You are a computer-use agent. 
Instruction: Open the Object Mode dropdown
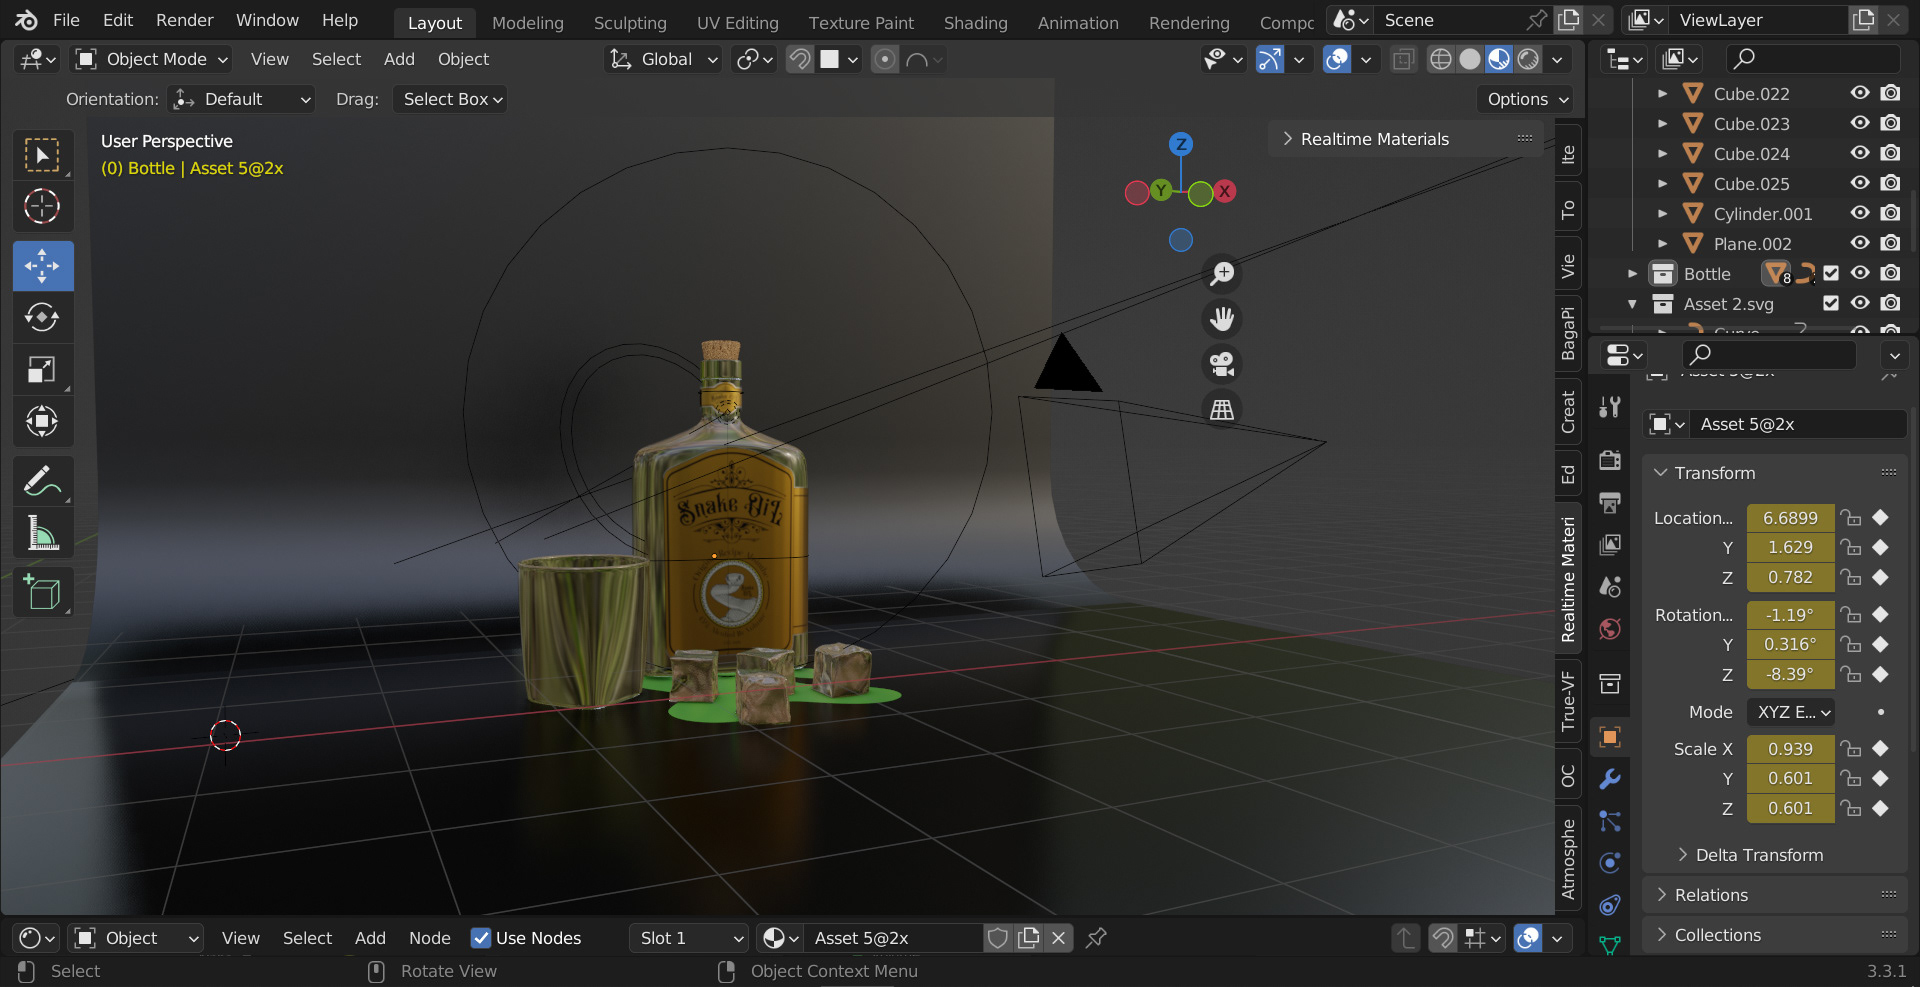pos(152,59)
